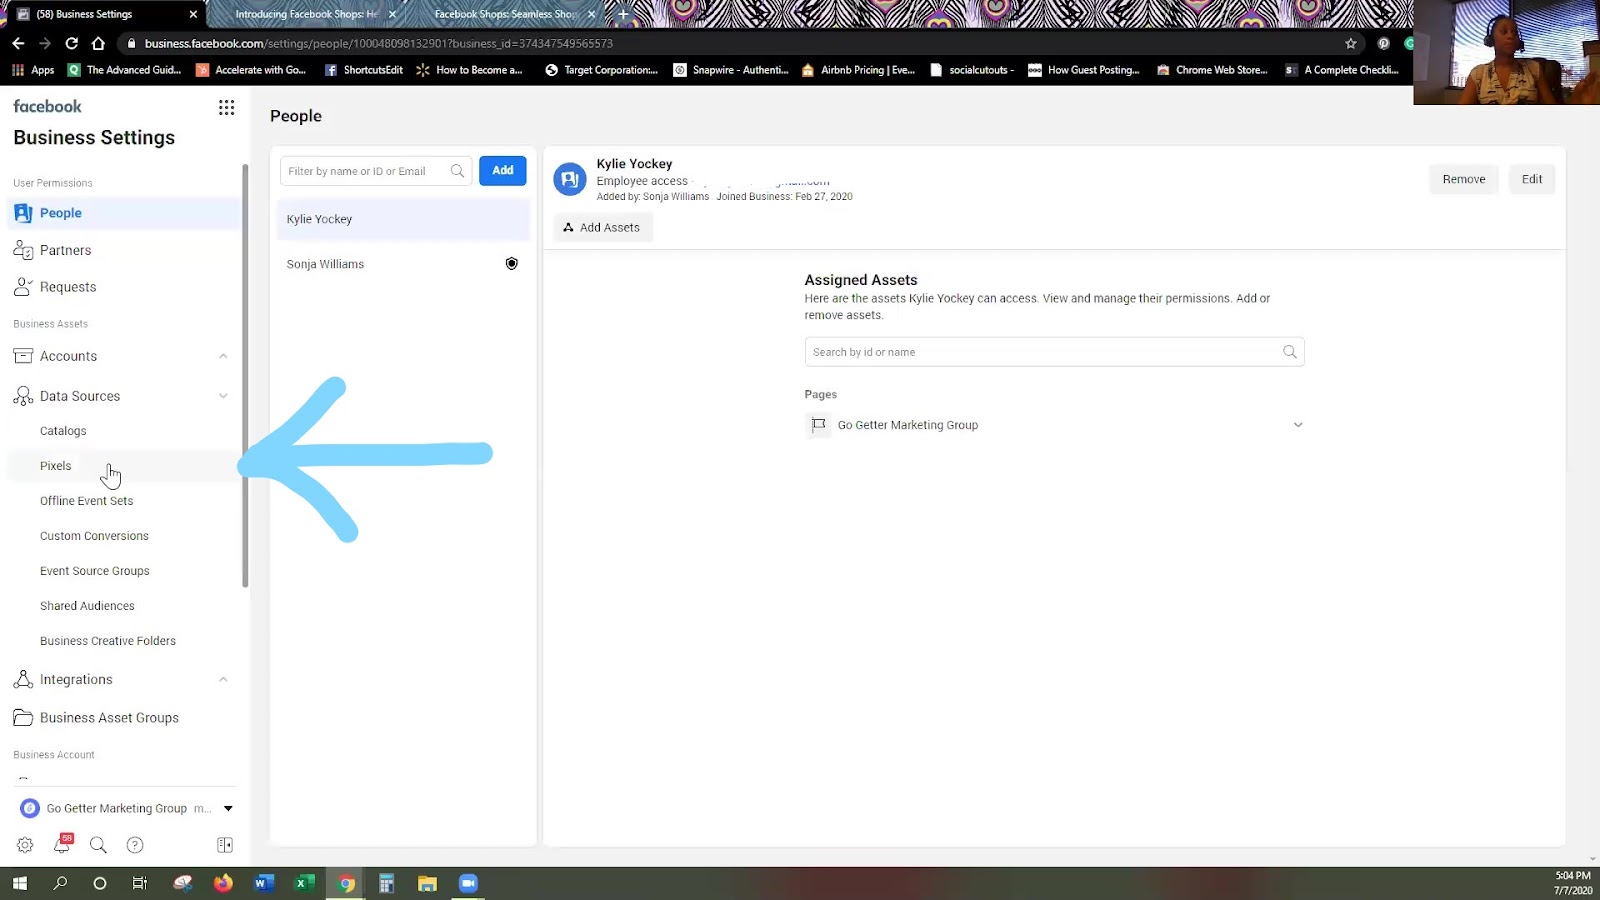Open Business Creative Folders

(x=108, y=641)
